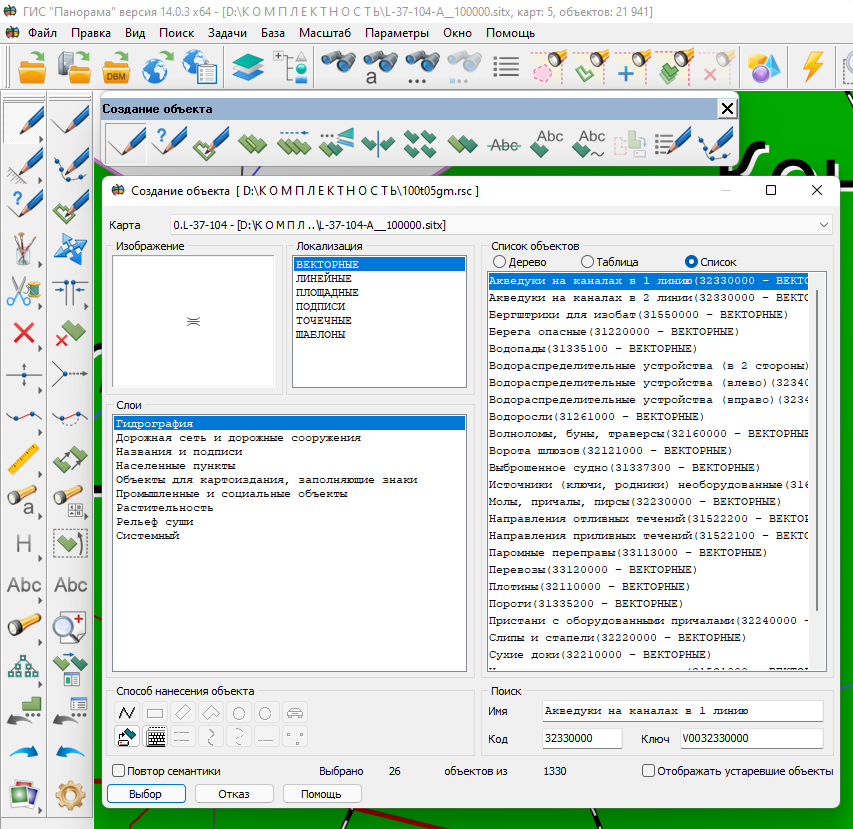Expand the Карта dropdown list
The width and height of the screenshot is (853, 829).
pos(824,225)
